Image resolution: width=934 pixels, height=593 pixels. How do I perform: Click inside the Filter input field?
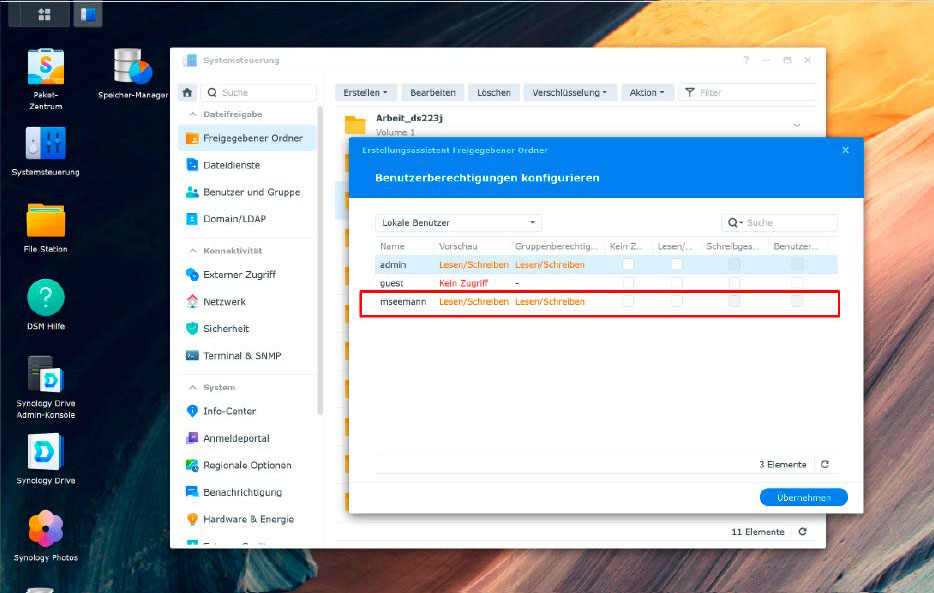click(x=740, y=91)
